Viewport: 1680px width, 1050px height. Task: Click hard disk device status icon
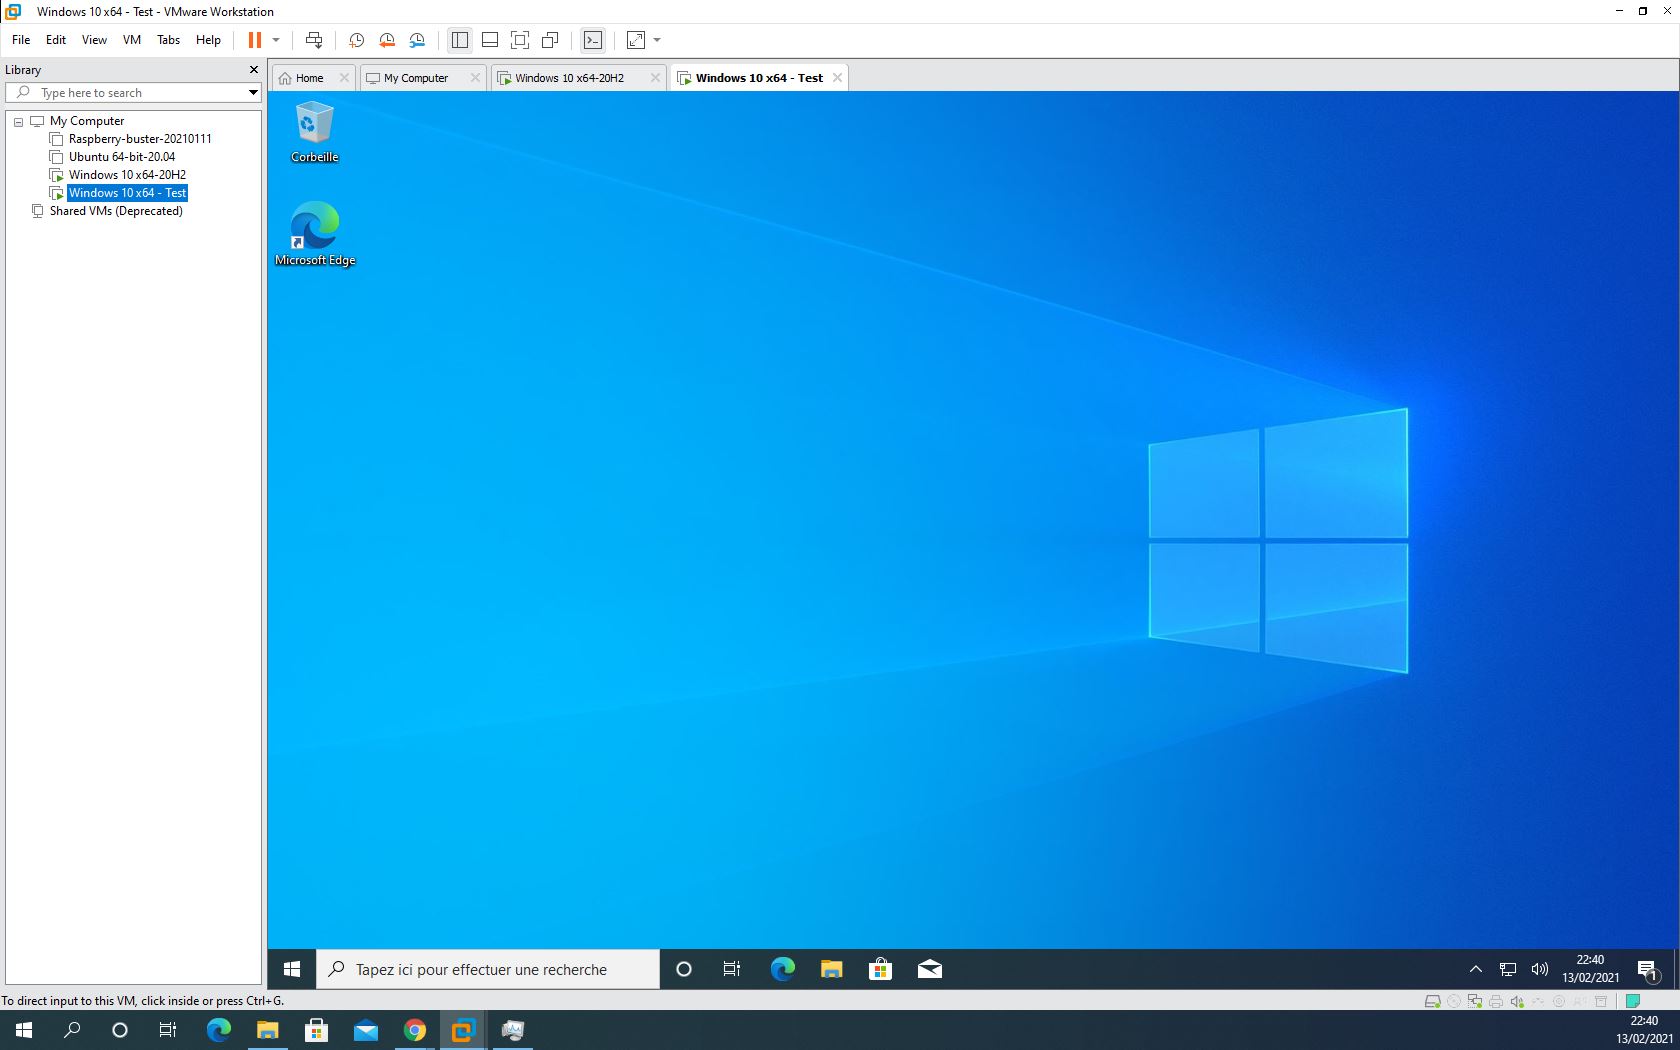coord(1433,1001)
